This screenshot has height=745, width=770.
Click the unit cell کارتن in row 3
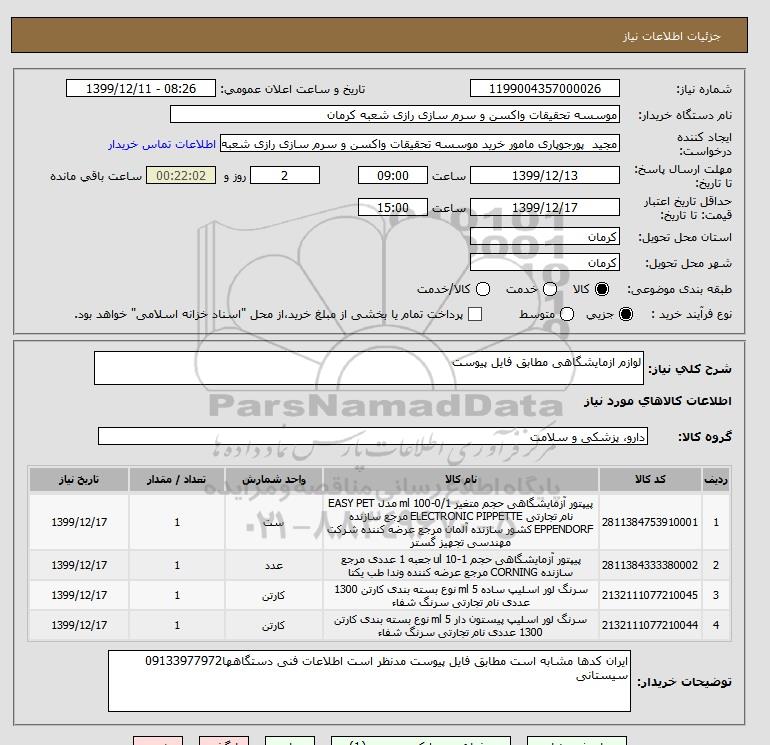(274, 595)
